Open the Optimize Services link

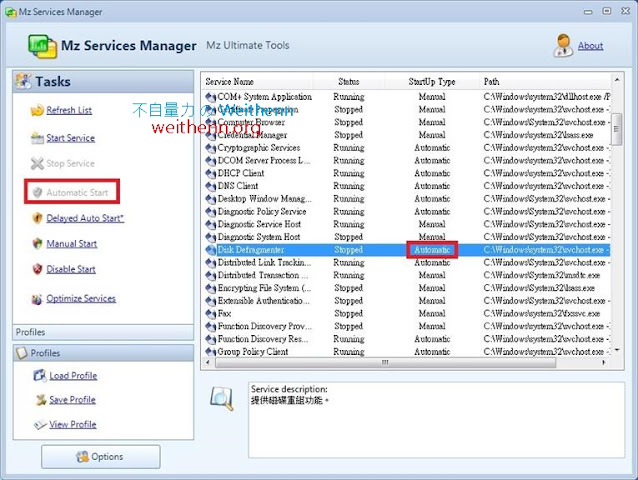pyautogui.click(x=81, y=299)
